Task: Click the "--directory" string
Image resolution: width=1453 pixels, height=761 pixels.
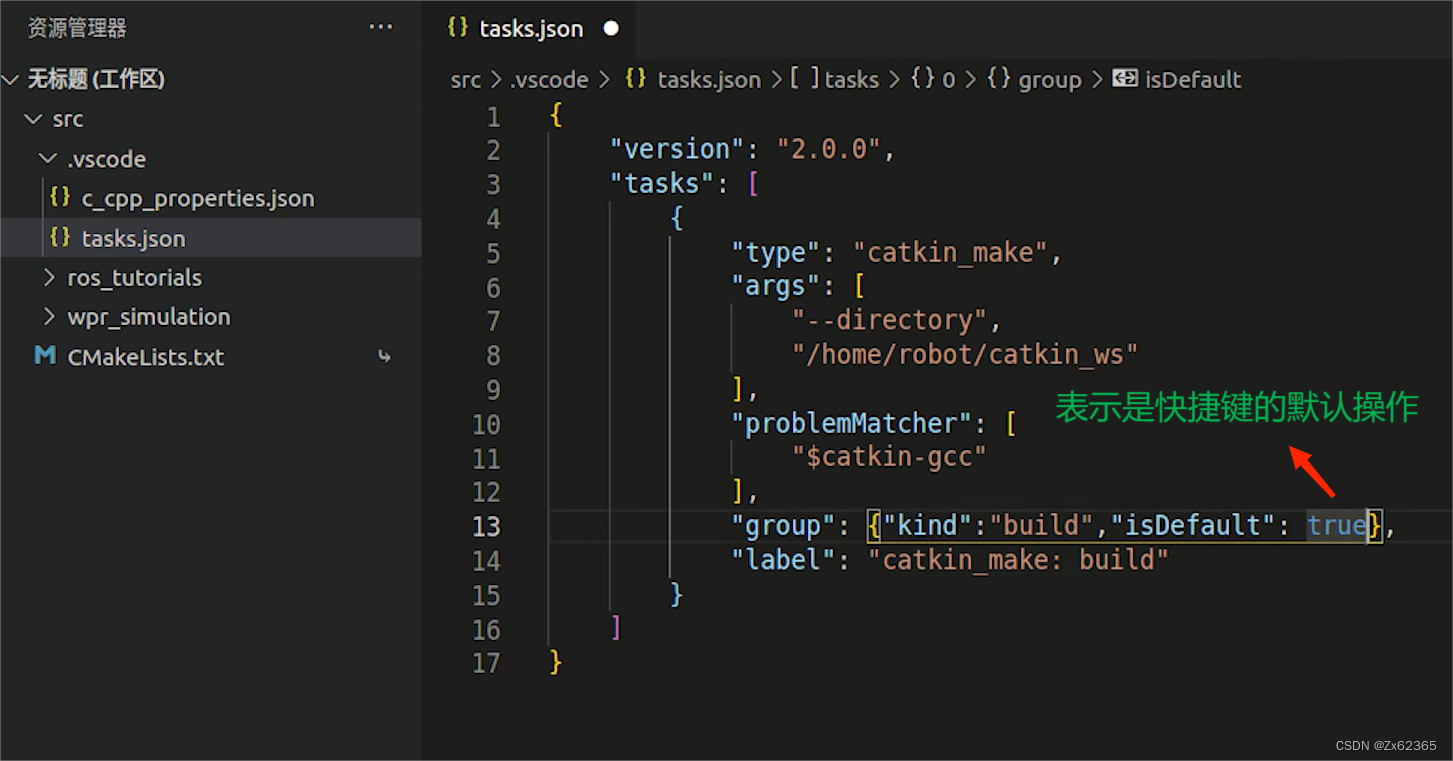Action: tap(889, 321)
